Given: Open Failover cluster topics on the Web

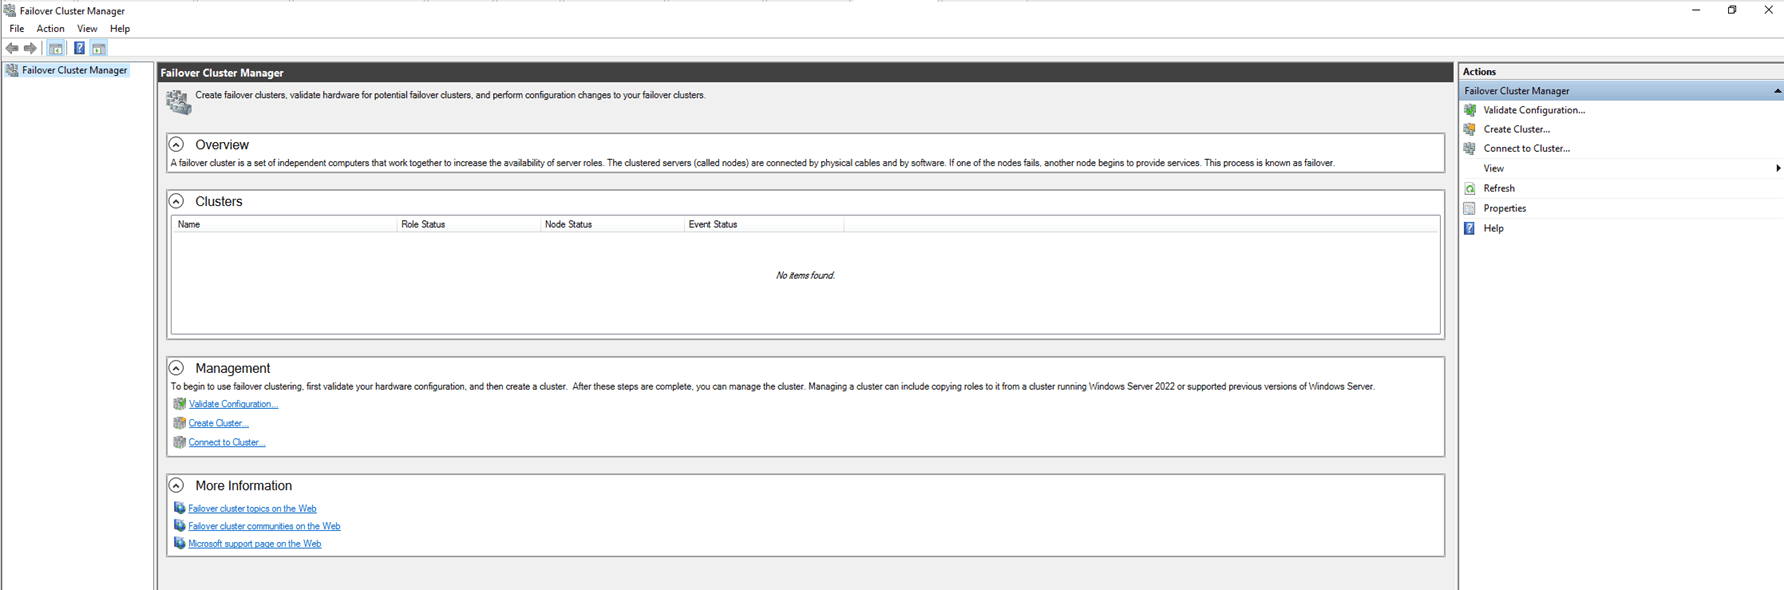Looking at the screenshot, I should [x=252, y=508].
